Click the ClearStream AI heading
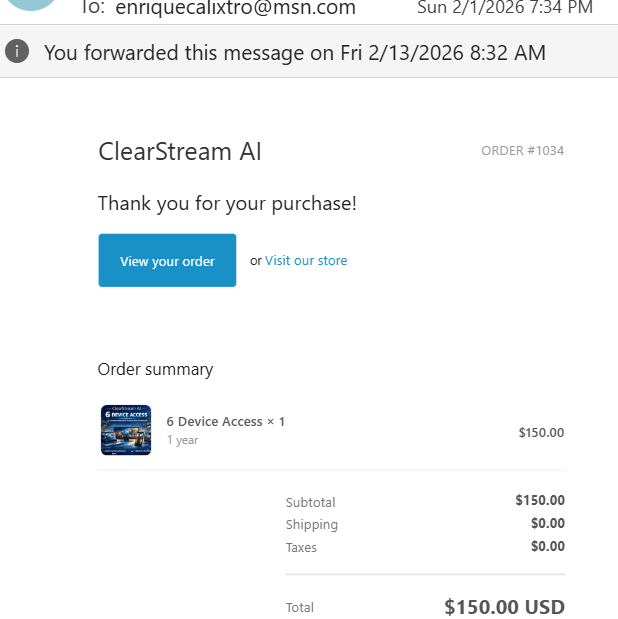The width and height of the screenshot is (618, 619). coord(180,151)
